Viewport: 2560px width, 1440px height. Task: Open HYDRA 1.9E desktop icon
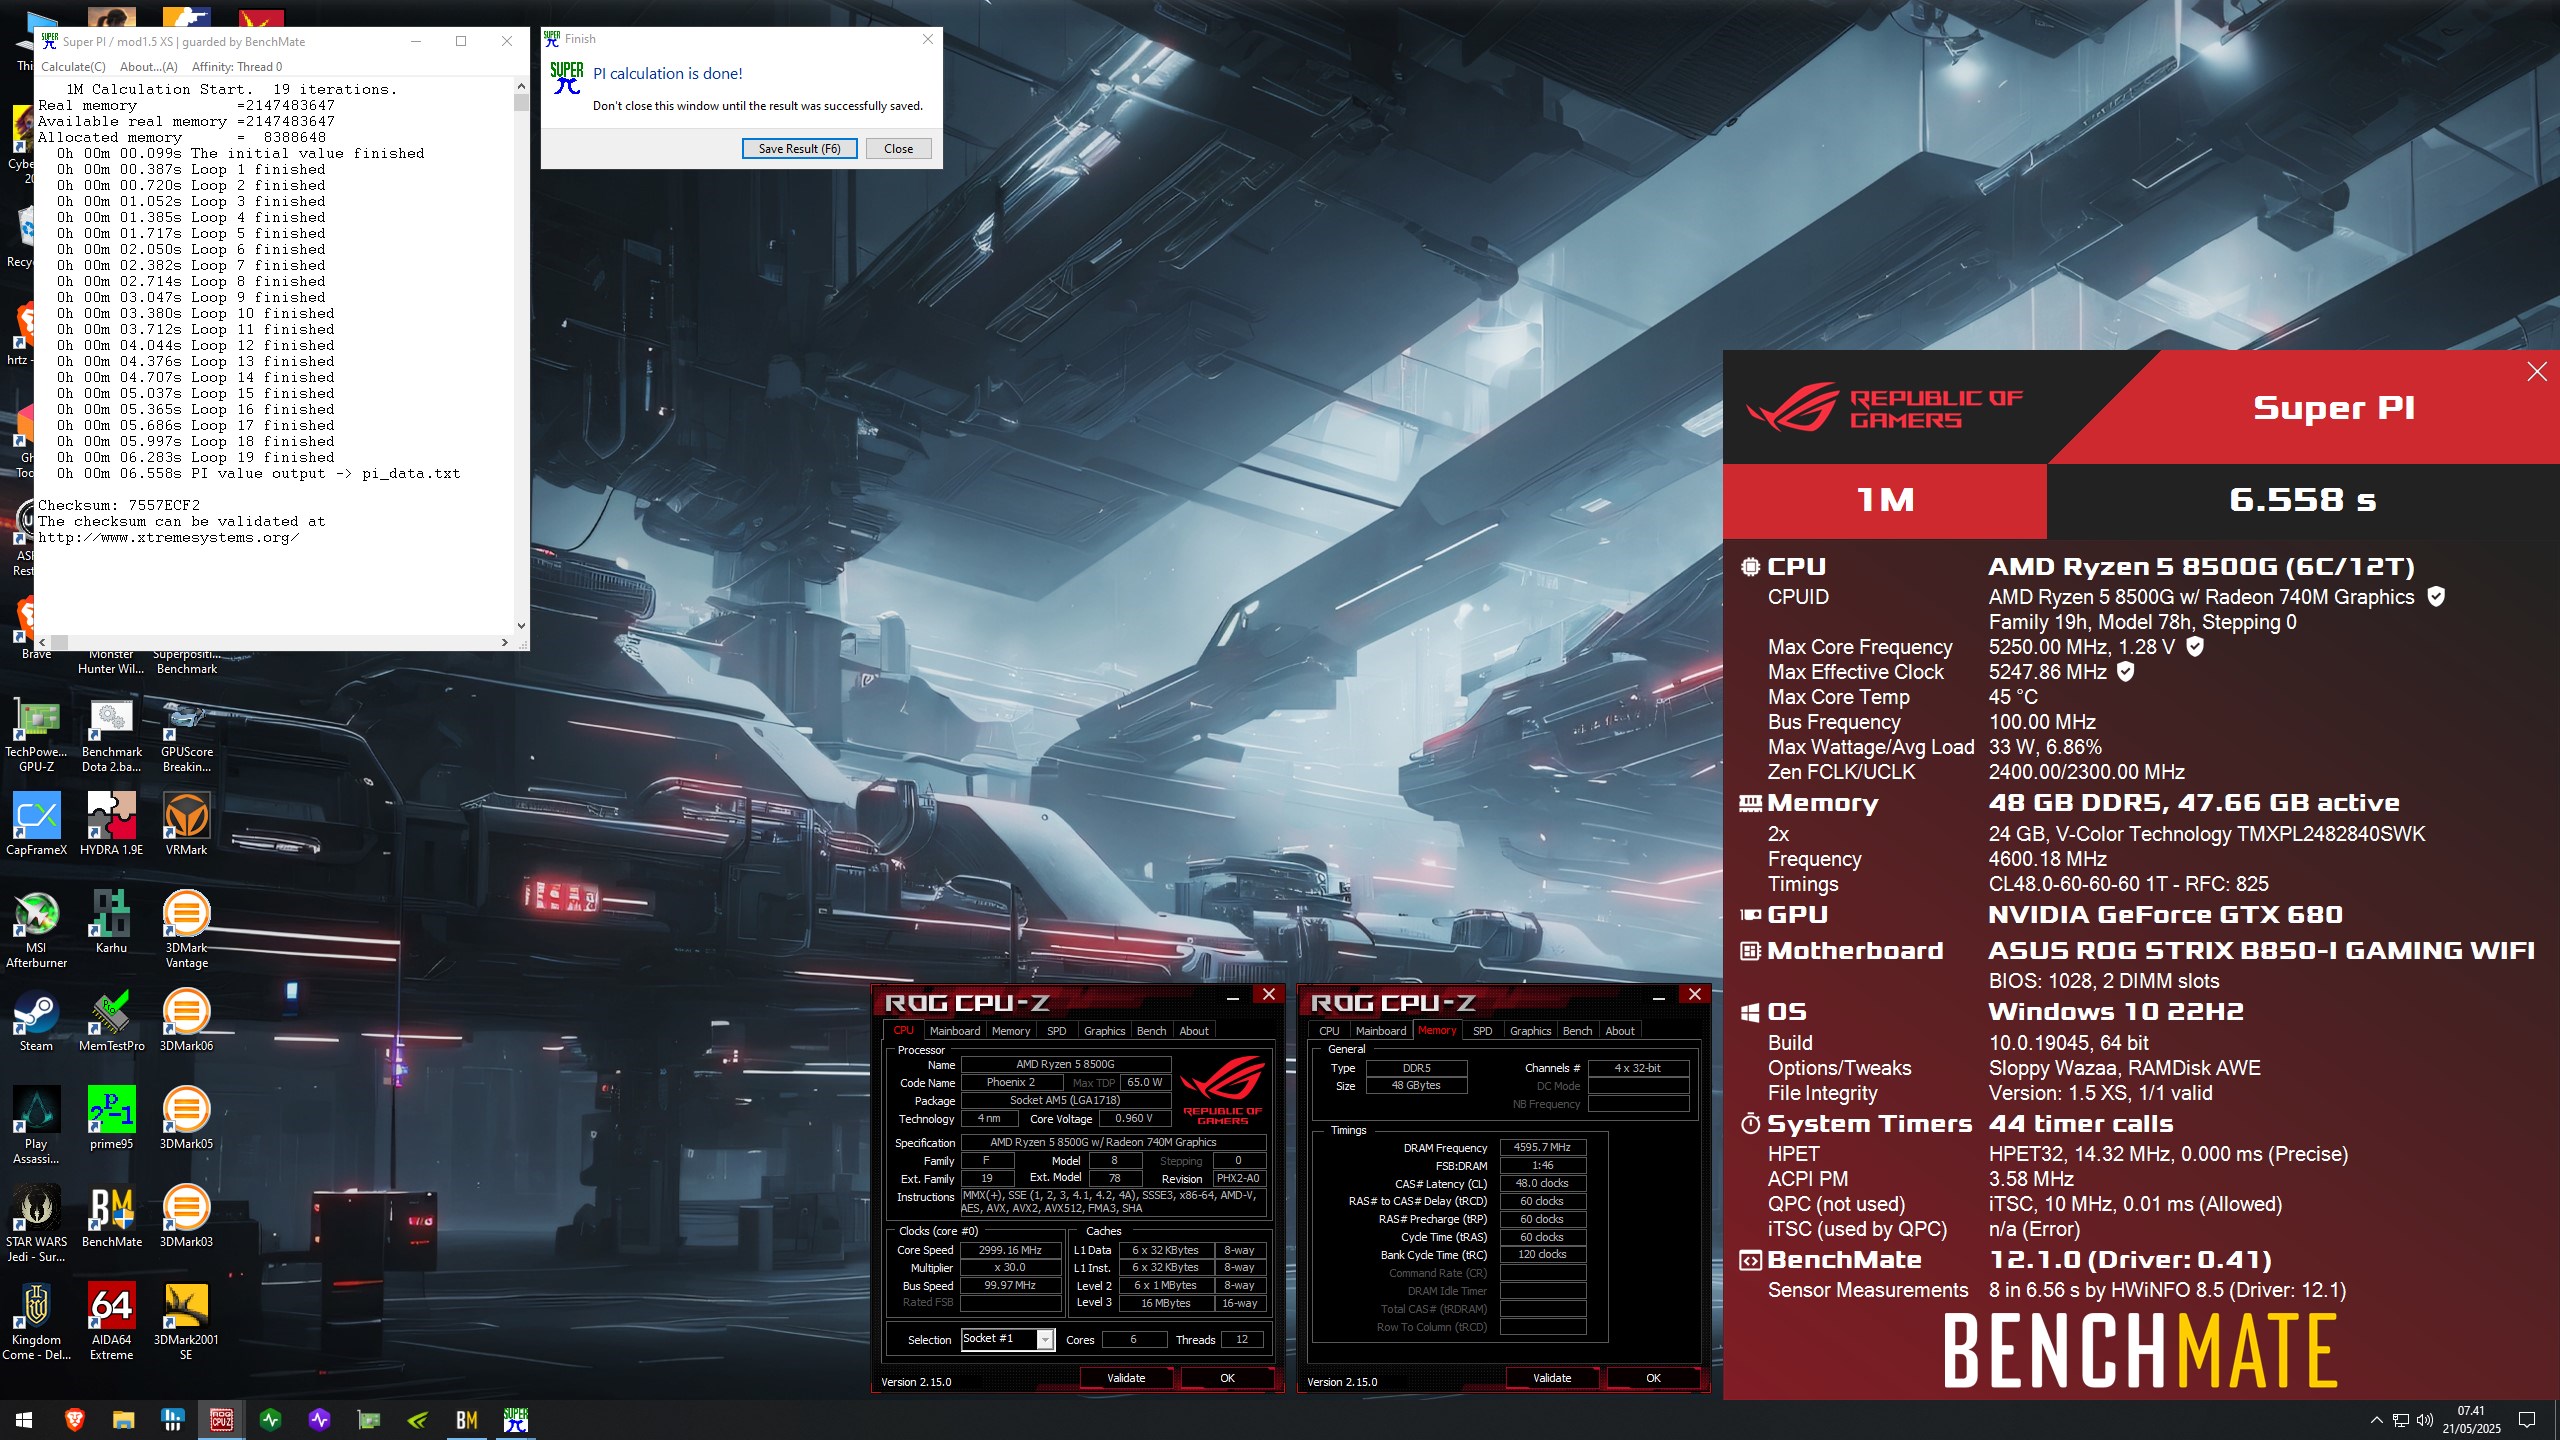tap(111, 823)
